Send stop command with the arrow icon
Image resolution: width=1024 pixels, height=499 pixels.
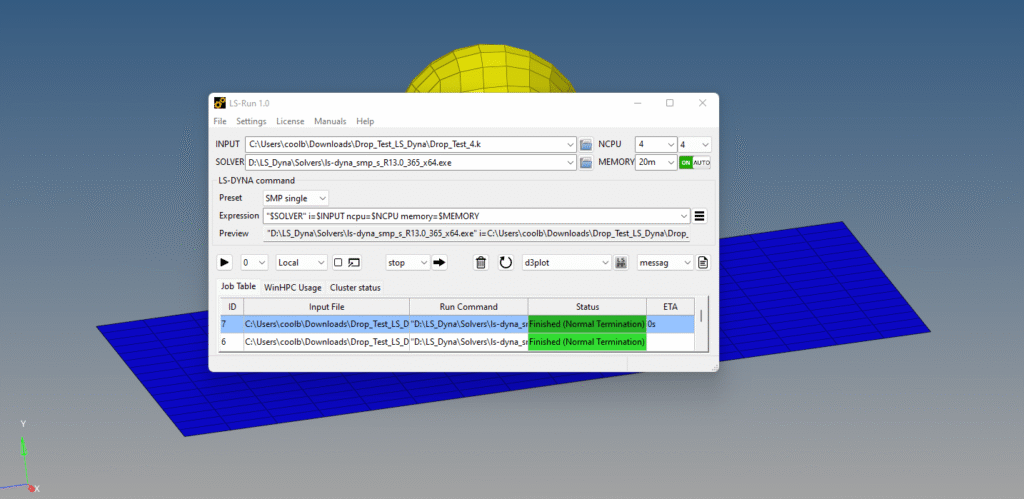(x=439, y=262)
